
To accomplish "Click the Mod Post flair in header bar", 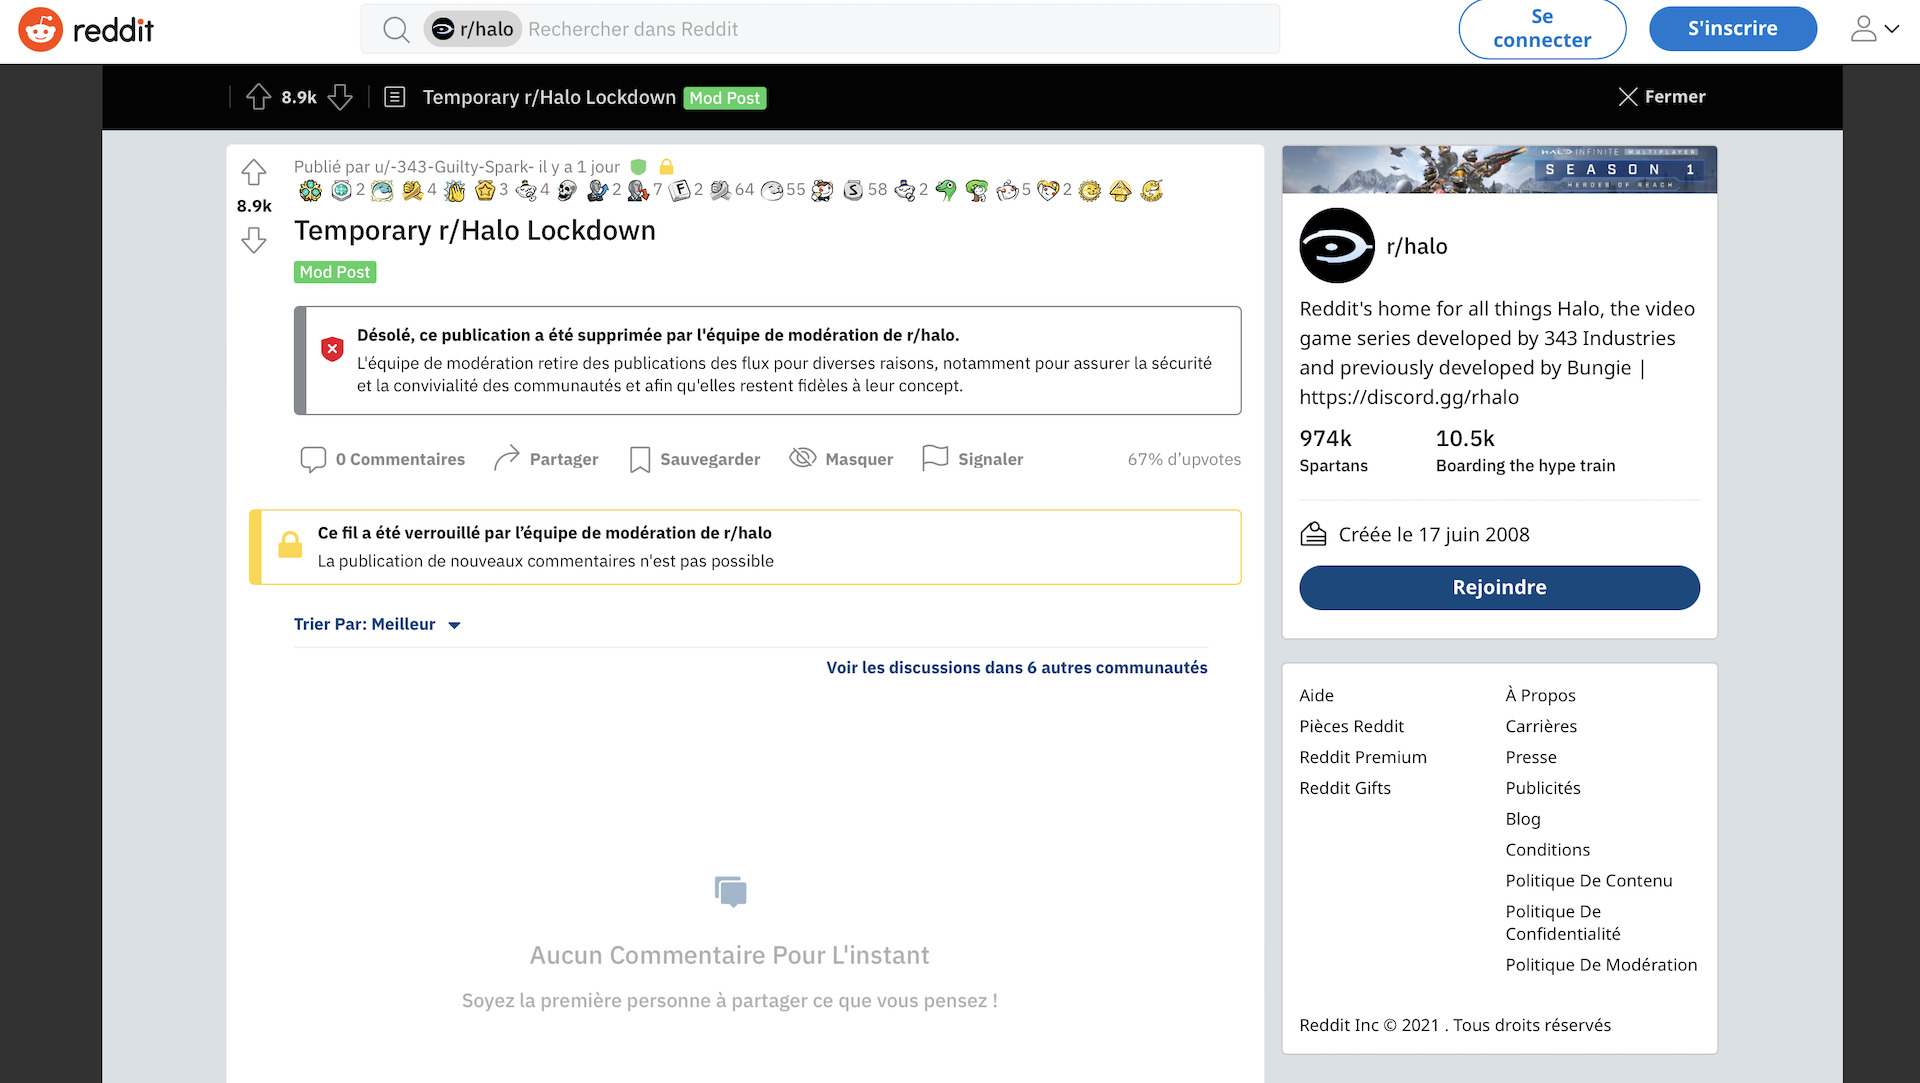I will 725,98.
